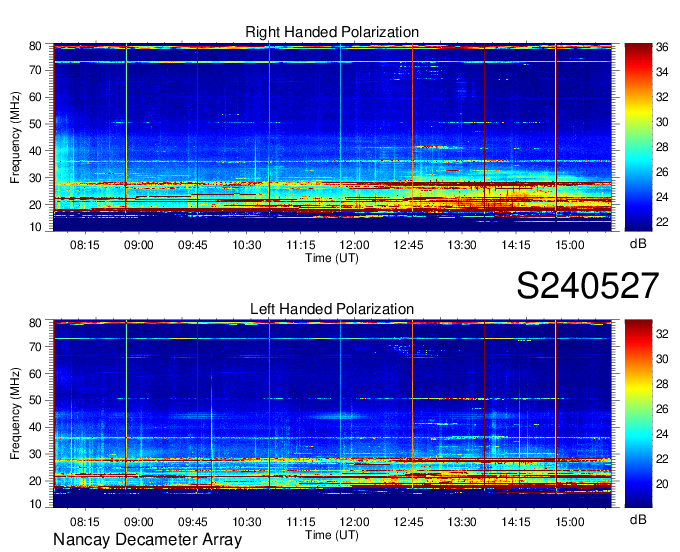Image resolution: width=680 pixels, height=552 pixels.
Task: Click the 11:15 tick on the lower time axis
Action: [301, 522]
